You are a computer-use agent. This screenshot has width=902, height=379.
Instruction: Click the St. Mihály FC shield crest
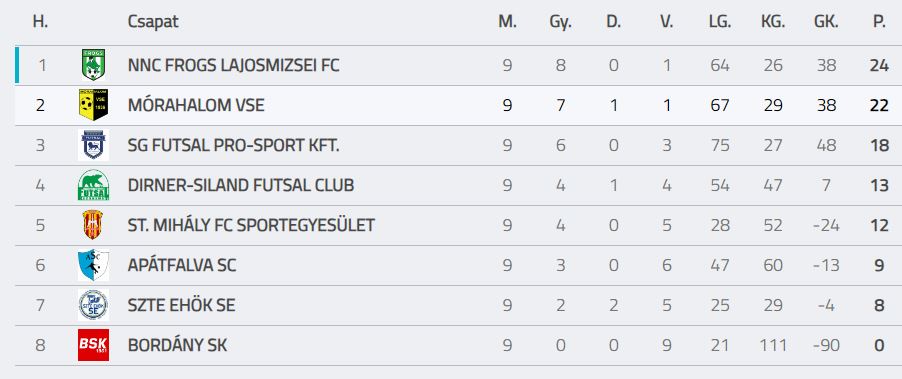tap(93, 225)
